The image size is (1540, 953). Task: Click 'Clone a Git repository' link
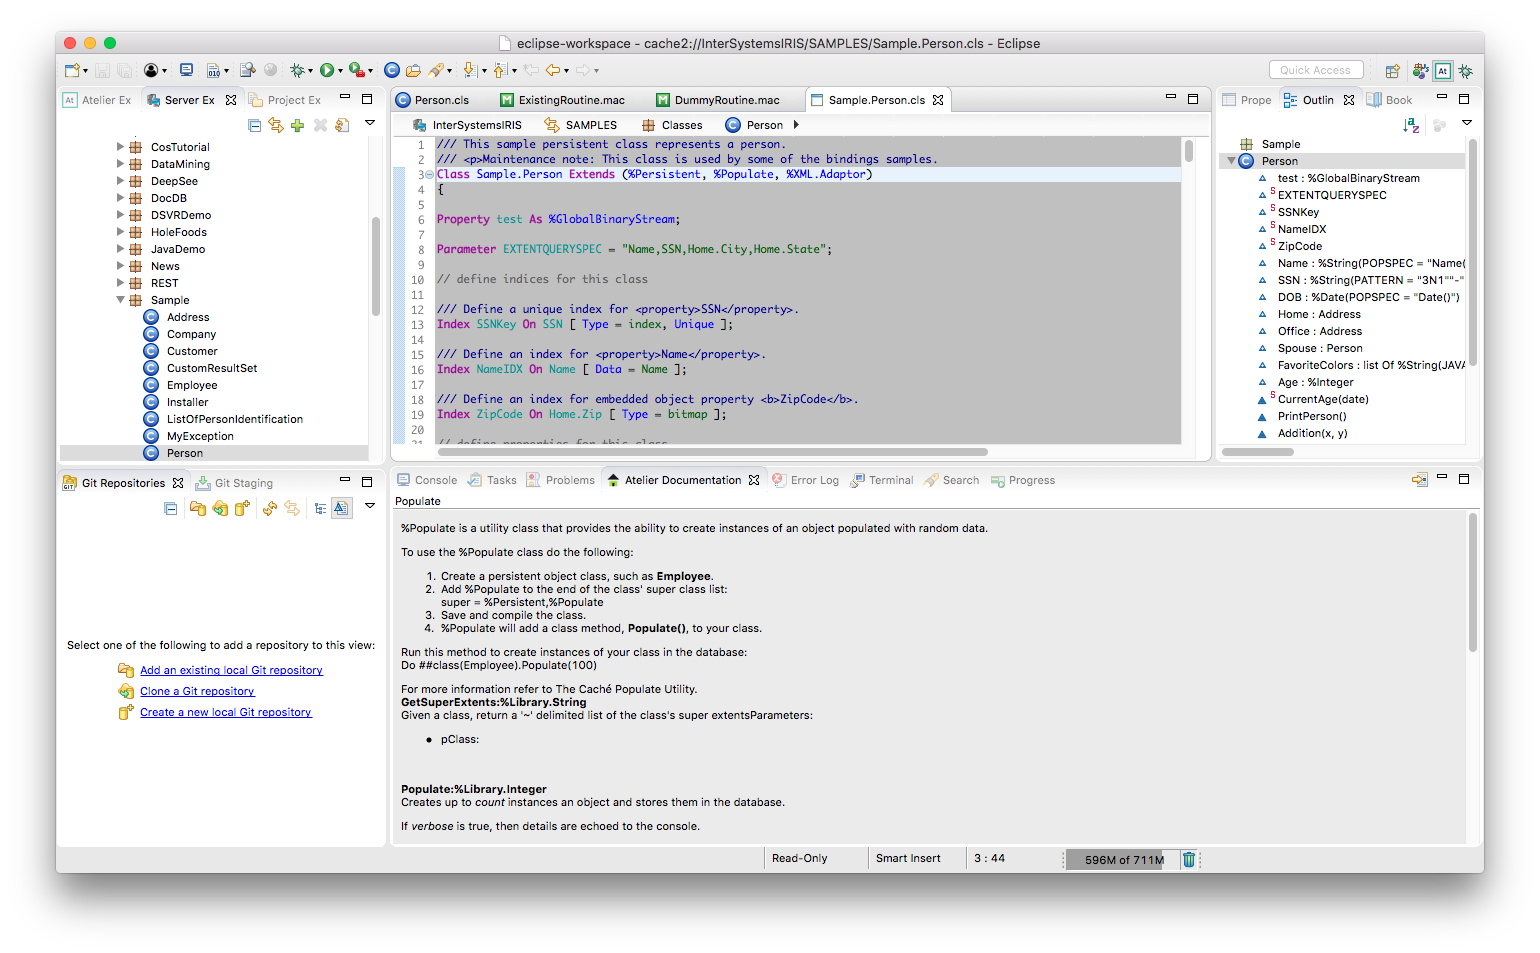click(x=197, y=691)
